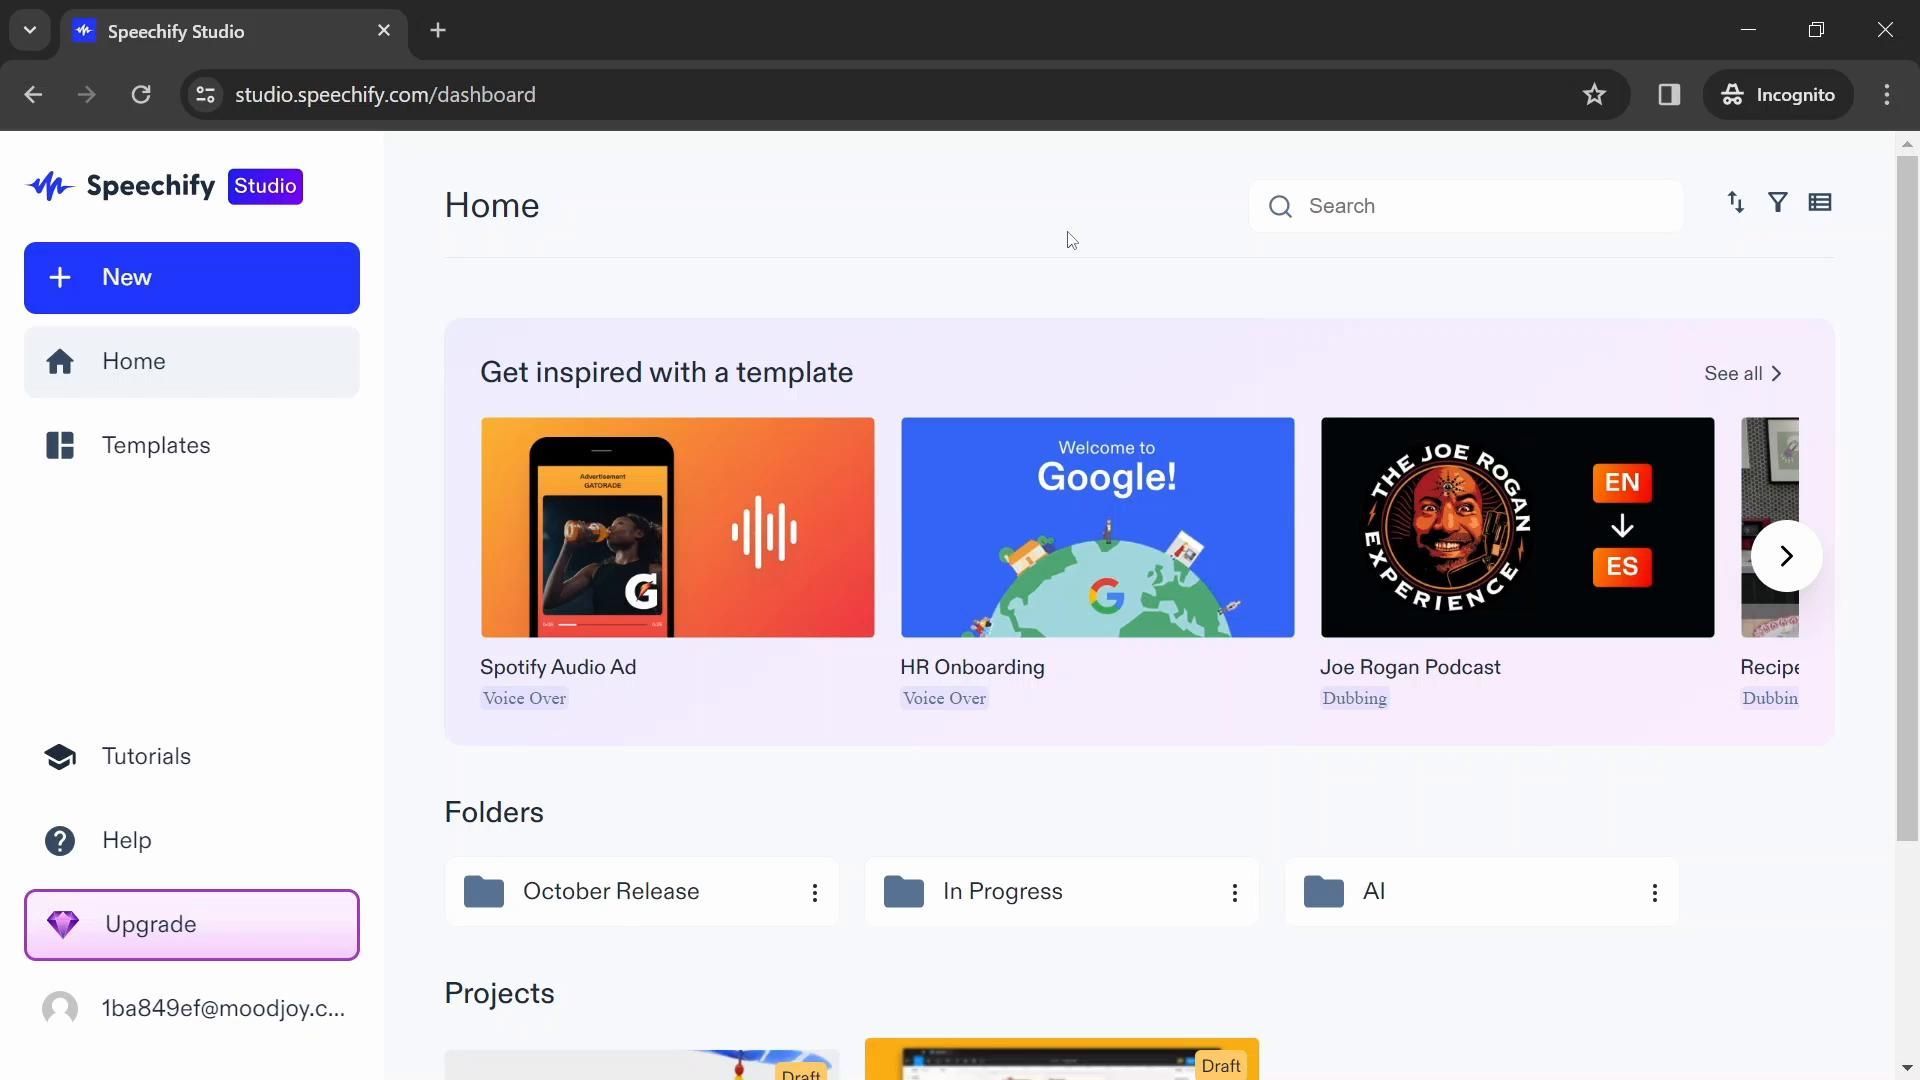
Task: Open See all templates link
Action: coord(1743,374)
